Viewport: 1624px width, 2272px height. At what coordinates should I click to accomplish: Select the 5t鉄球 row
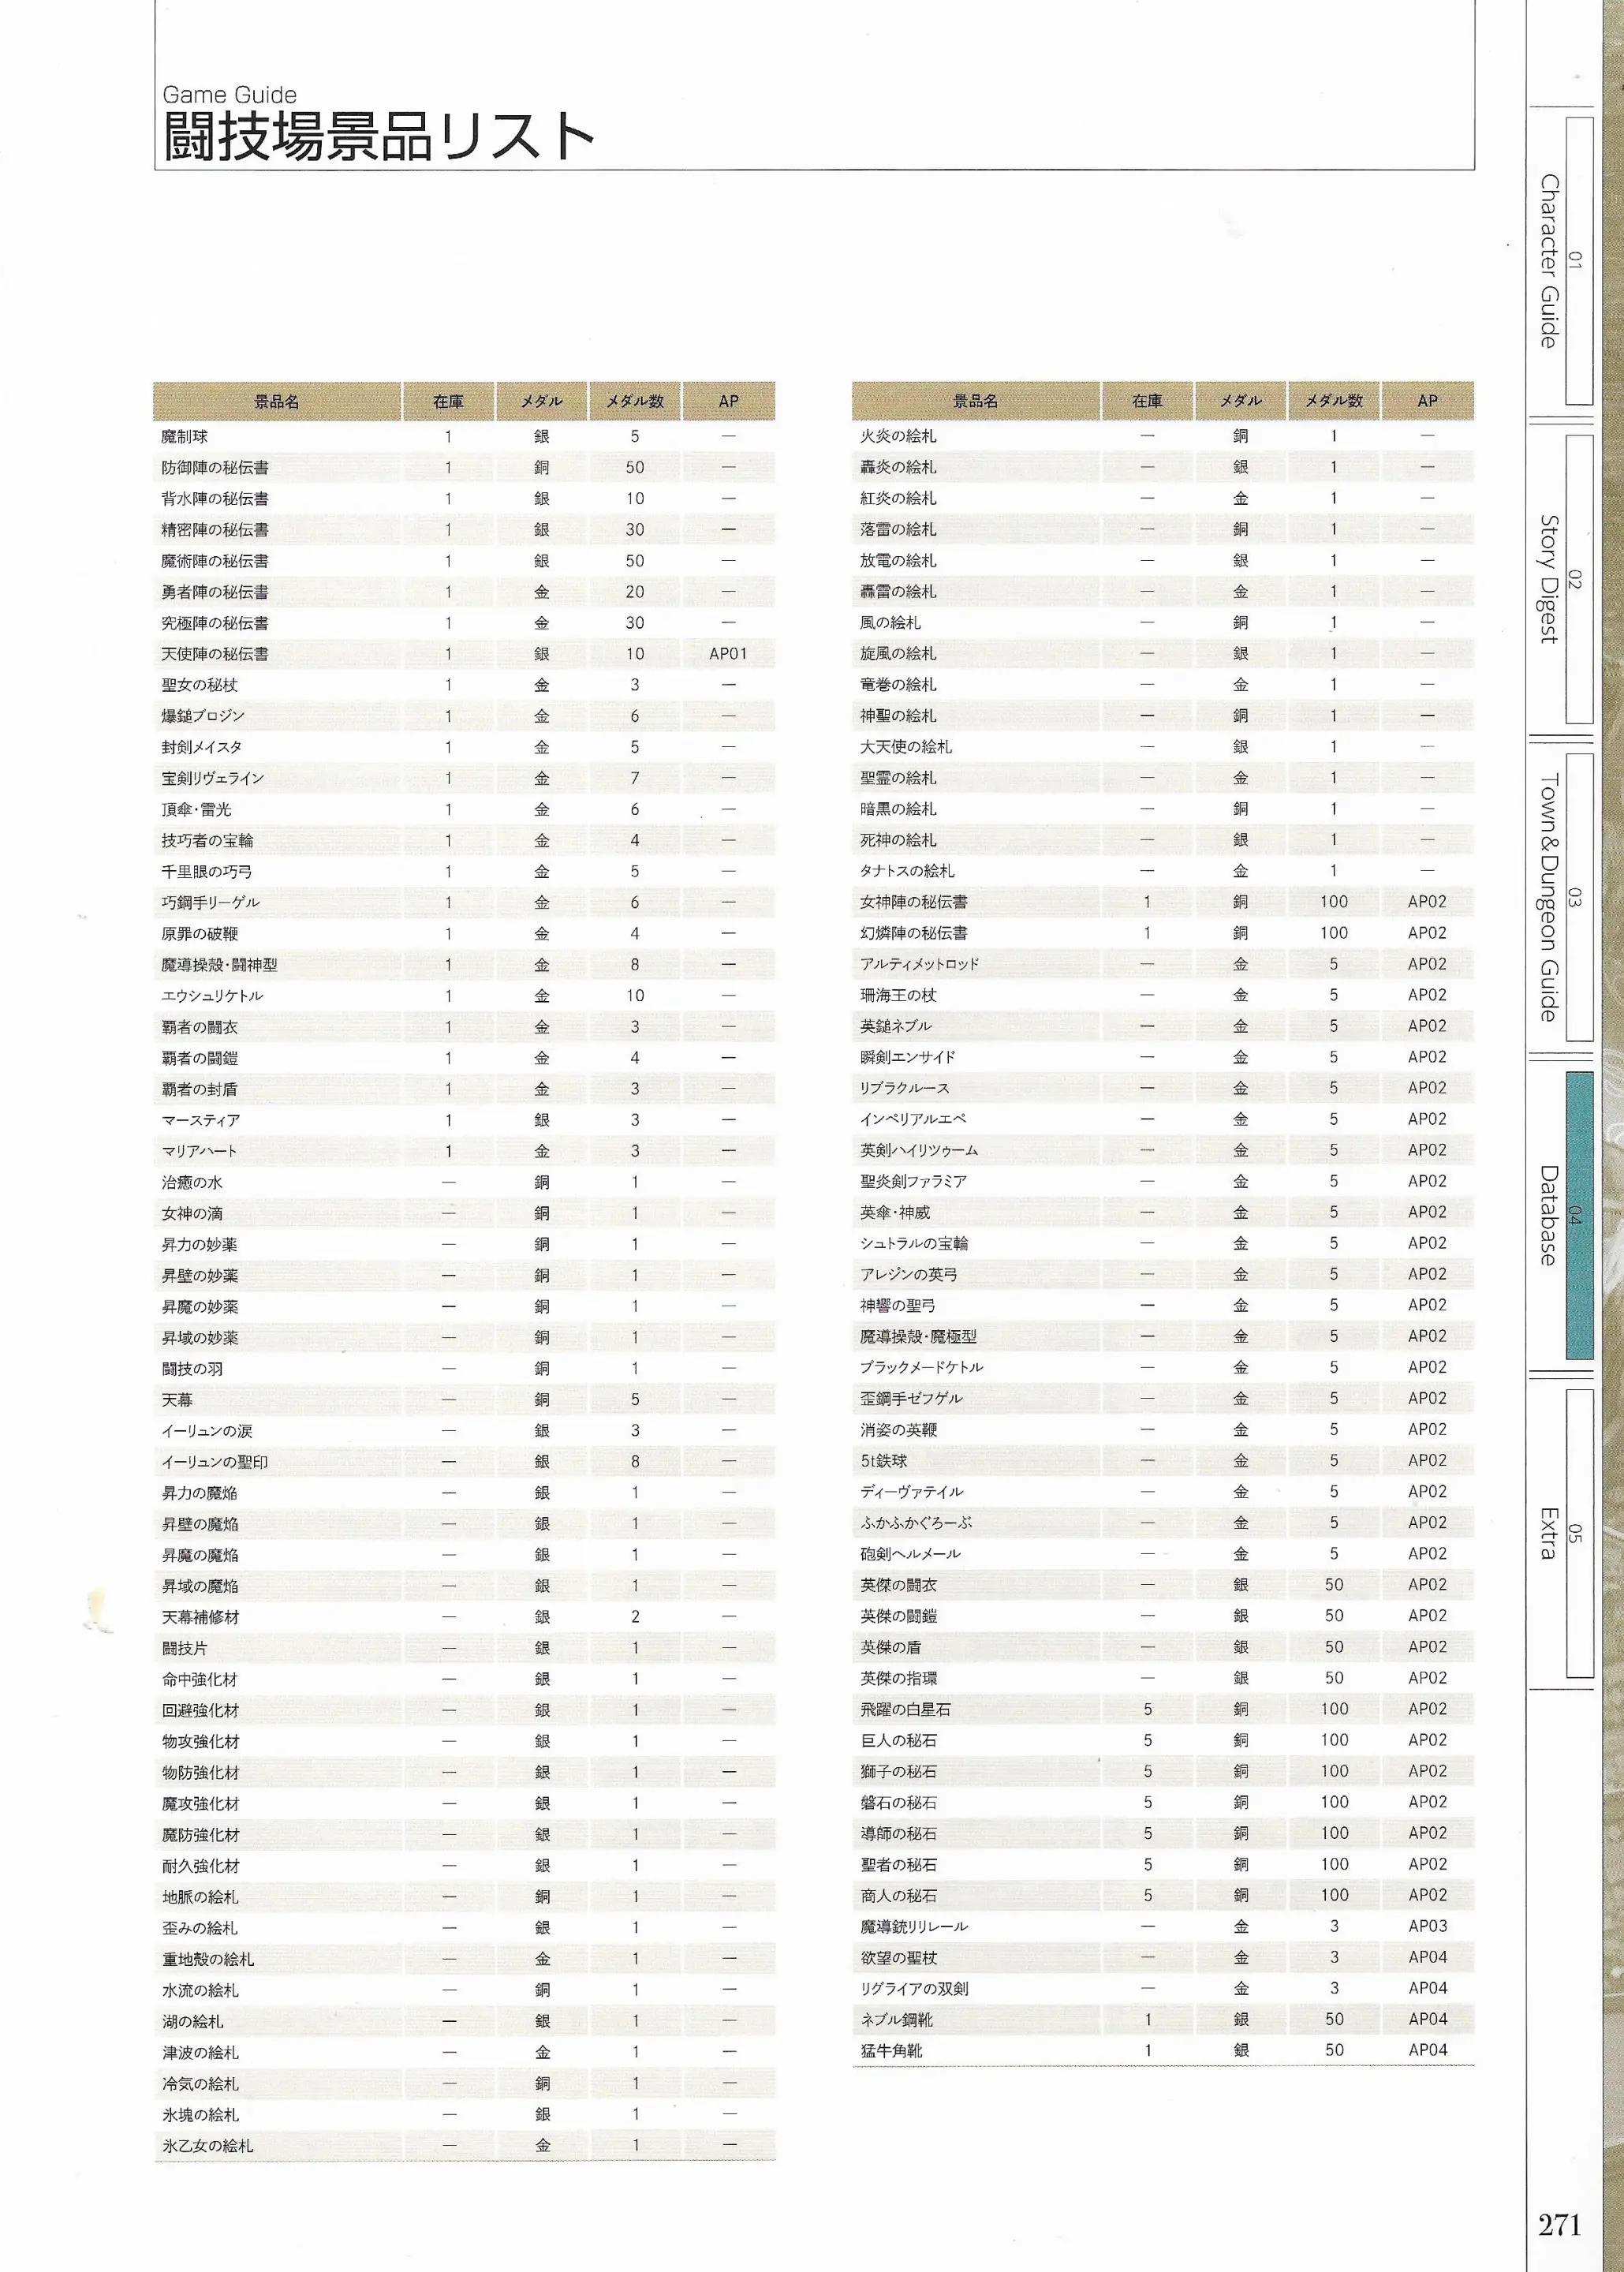click(1163, 1460)
